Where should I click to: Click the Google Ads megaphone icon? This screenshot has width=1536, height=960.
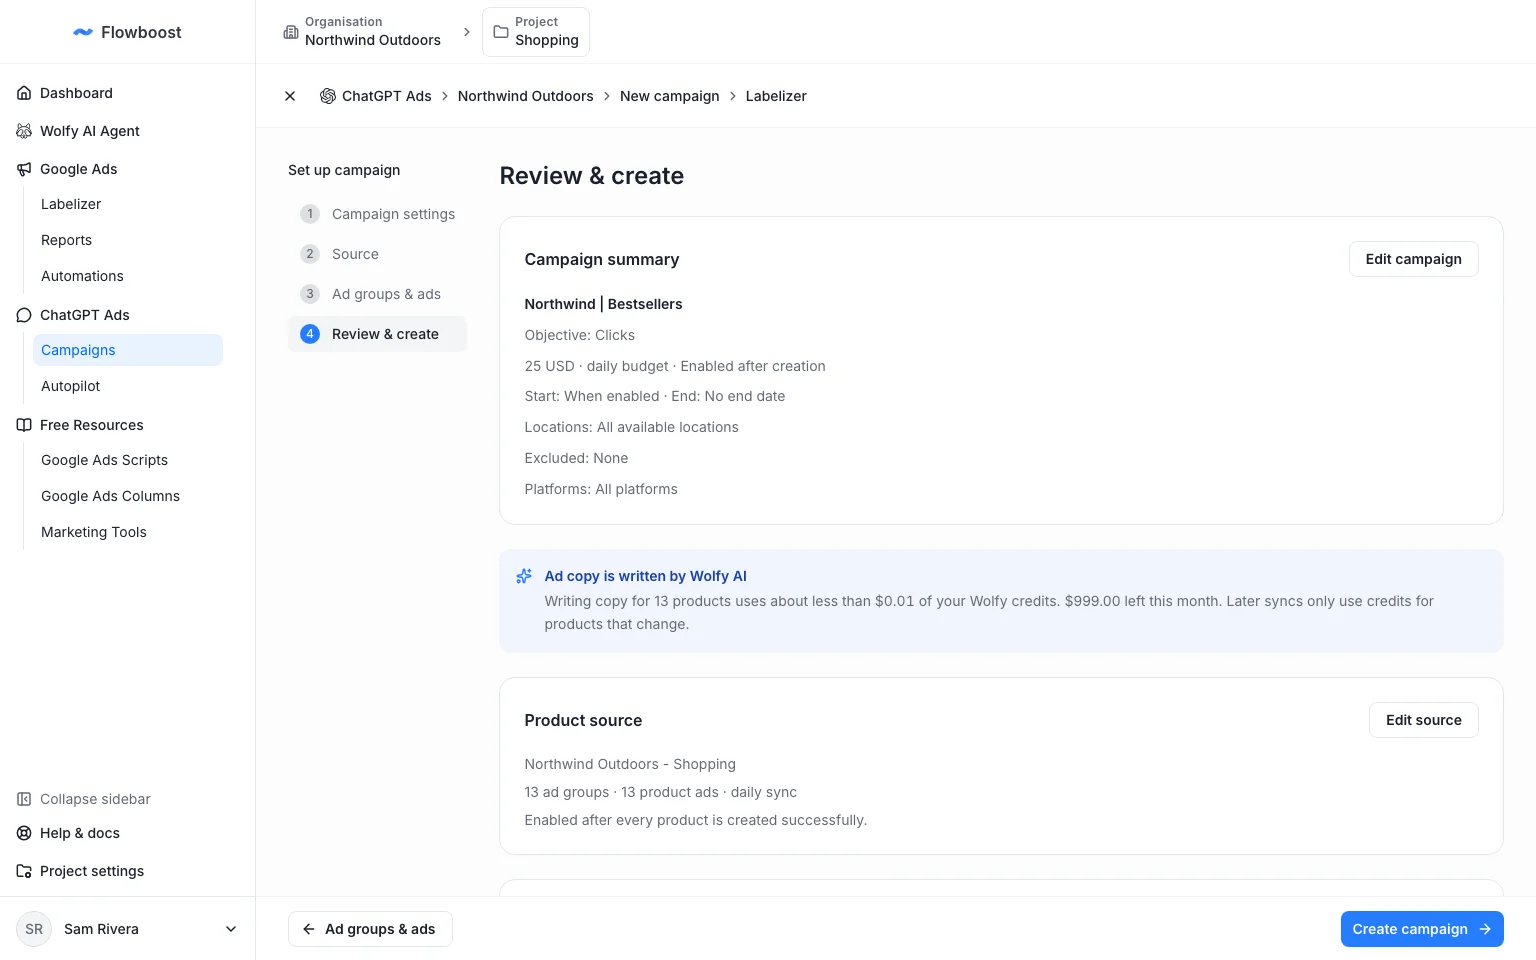[24, 169]
